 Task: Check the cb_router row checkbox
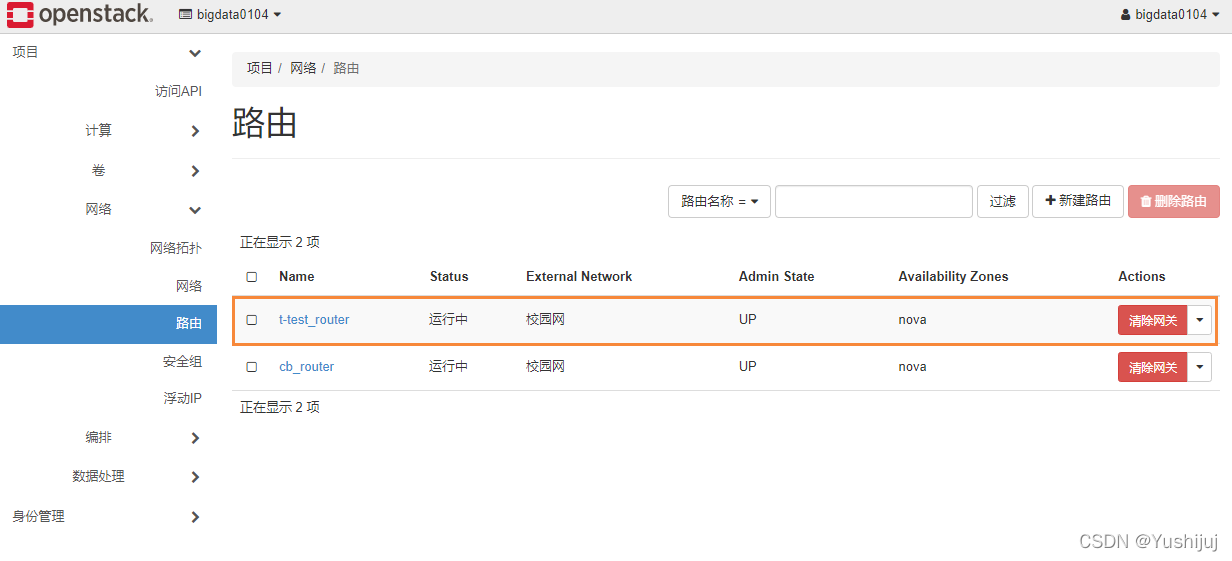[x=252, y=367]
